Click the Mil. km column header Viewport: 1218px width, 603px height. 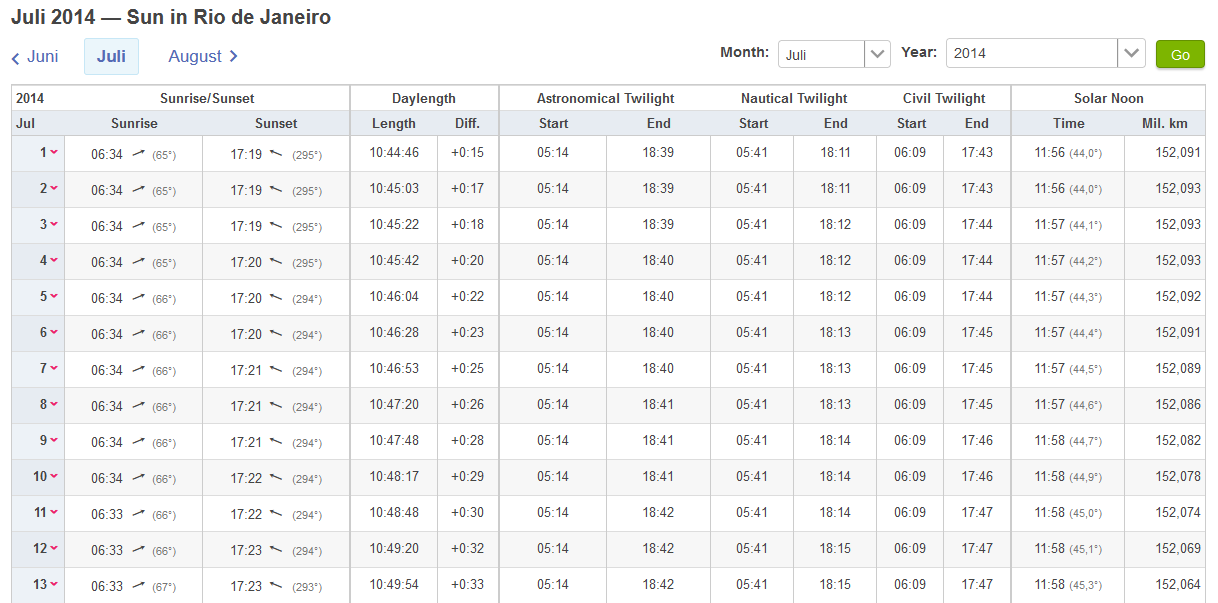[1165, 124]
